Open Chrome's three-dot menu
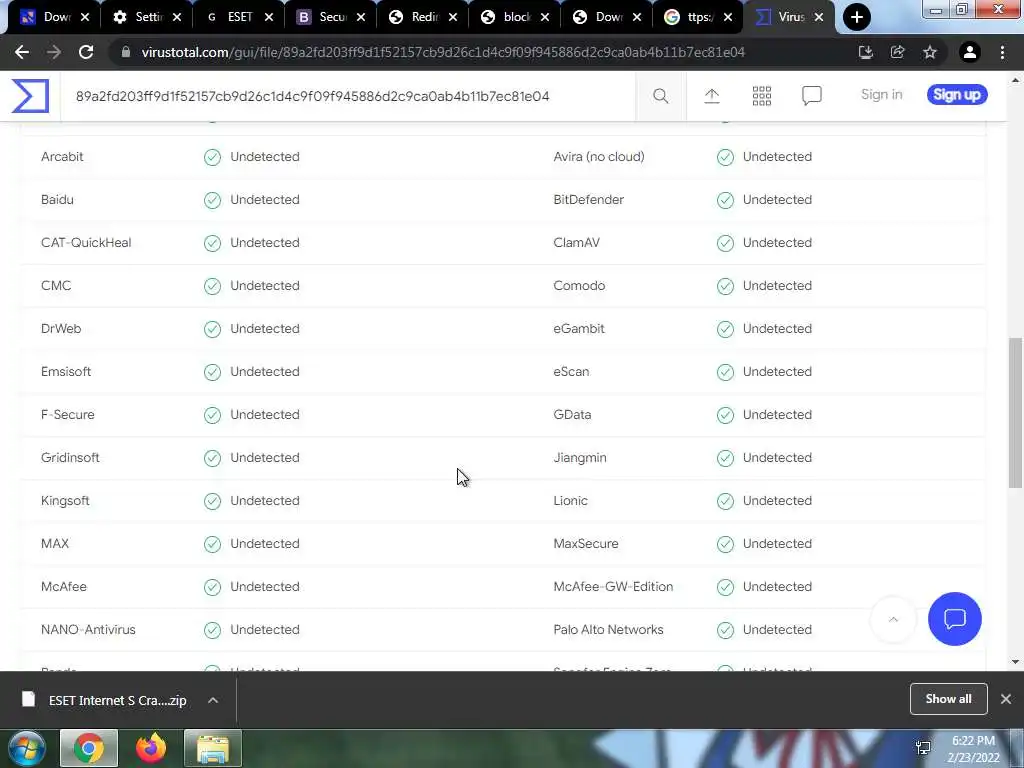The width and height of the screenshot is (1024, 768). [1002, 52]
